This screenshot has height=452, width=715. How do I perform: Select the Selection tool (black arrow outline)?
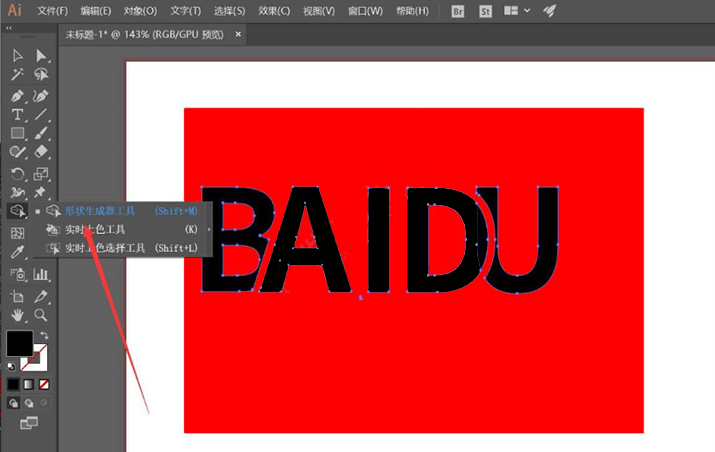pos(17,56)
